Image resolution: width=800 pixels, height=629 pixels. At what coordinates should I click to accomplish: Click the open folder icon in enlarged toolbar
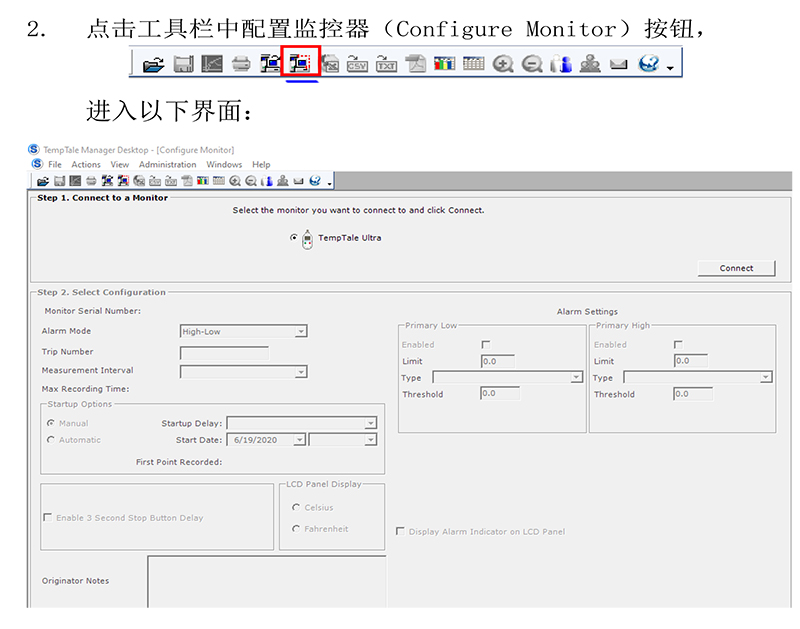[x=152, y=64]
